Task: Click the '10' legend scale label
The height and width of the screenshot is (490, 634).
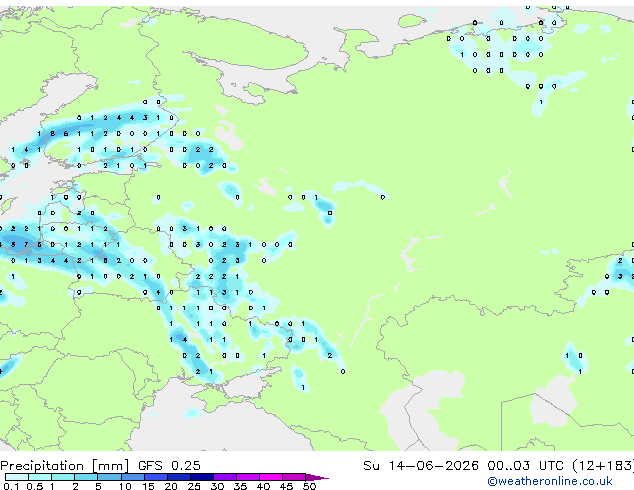Action: pos(125,486)
